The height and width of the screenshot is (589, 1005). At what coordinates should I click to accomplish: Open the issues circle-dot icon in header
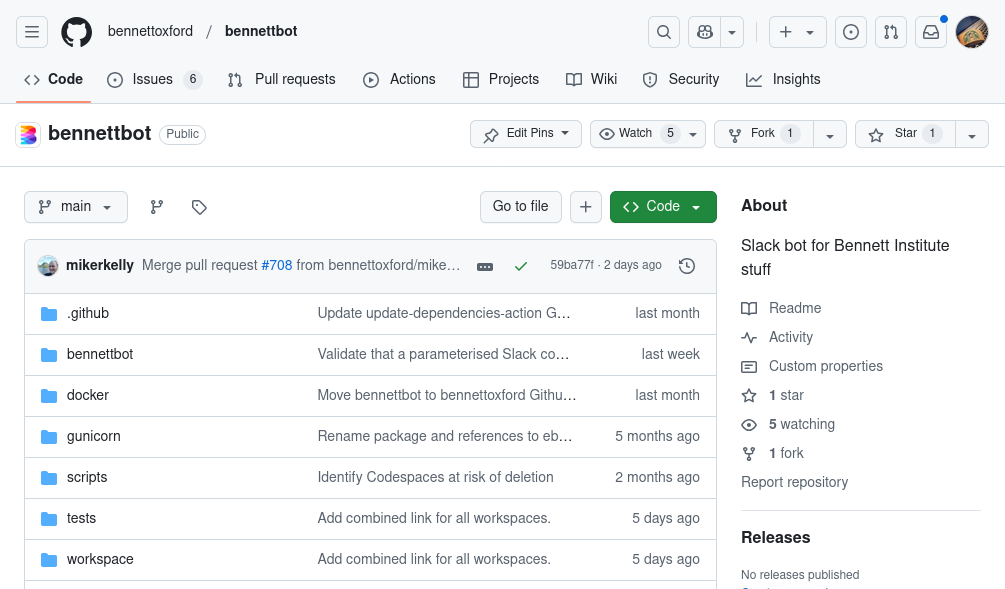tap(851, 32)
